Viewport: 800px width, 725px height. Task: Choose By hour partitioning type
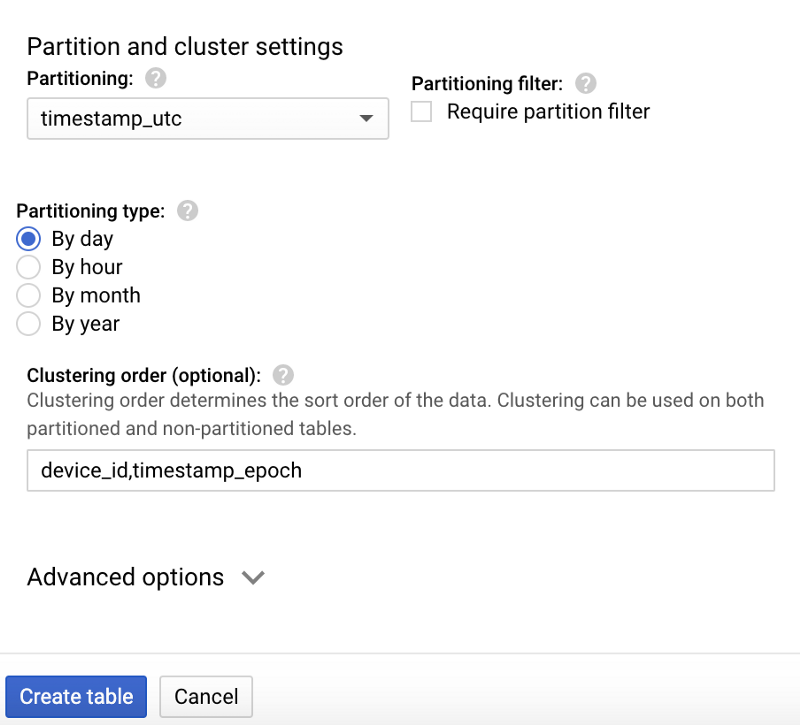point(30,267)
